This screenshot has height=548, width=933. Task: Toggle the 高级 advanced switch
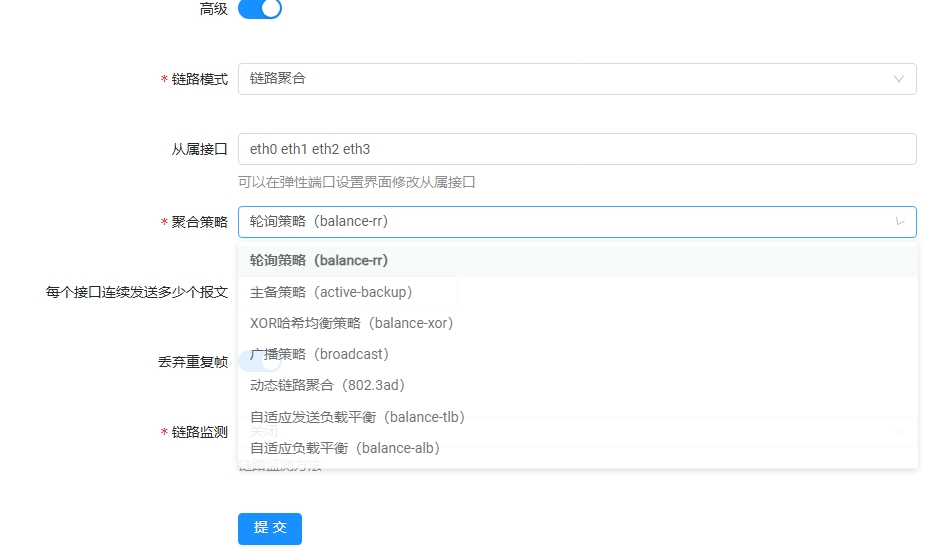click(259, 9)
